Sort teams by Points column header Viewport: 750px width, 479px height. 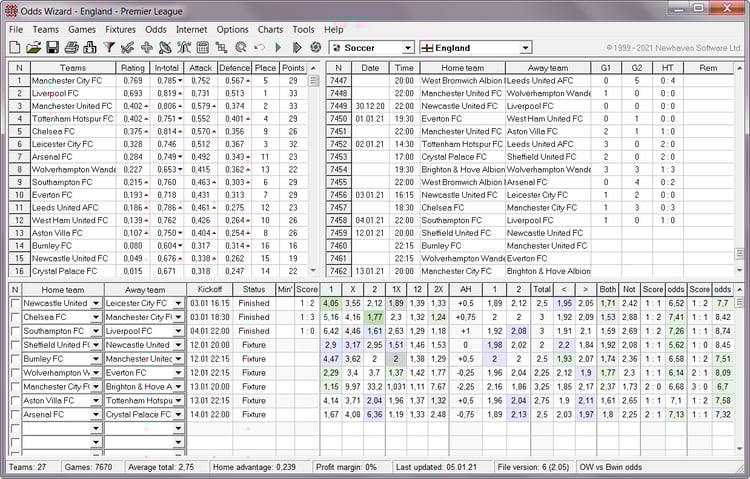pyautogui.click(x=293, y=68)
